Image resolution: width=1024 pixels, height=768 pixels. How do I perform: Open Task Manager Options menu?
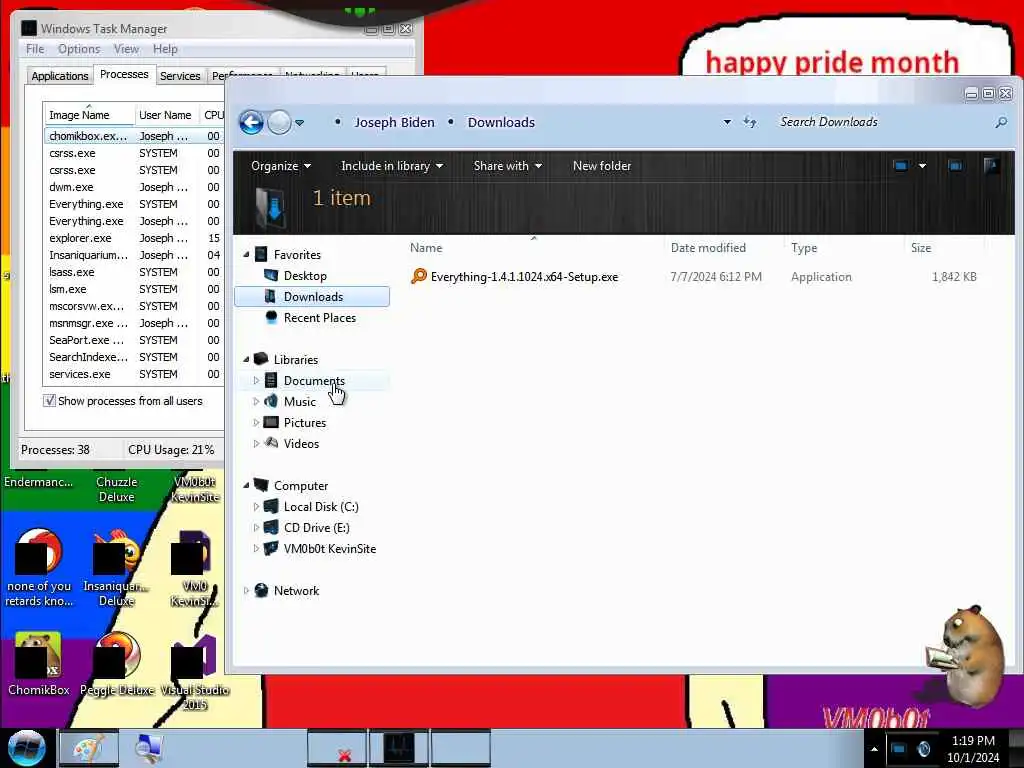(x=79, y=49)
